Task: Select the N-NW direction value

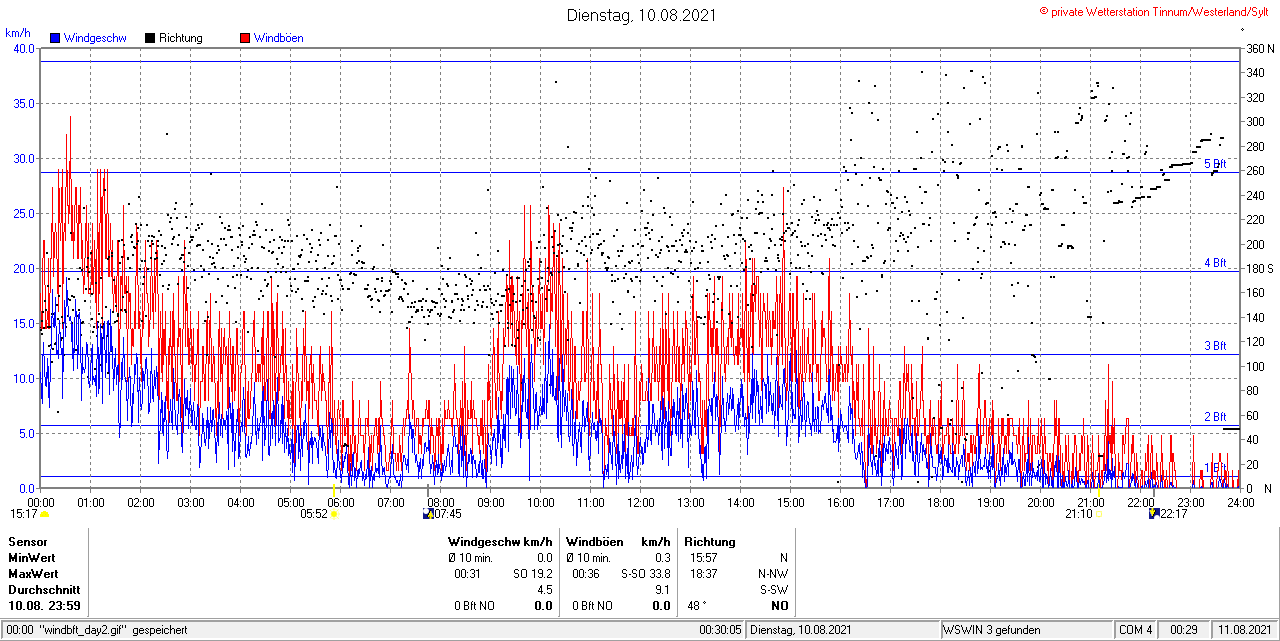Action: [x=773, y=573]
